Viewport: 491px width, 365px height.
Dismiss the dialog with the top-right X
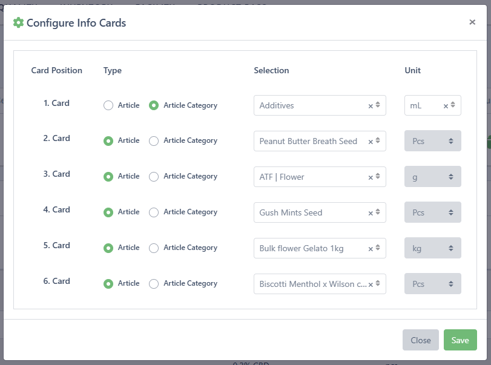[472, 22]
